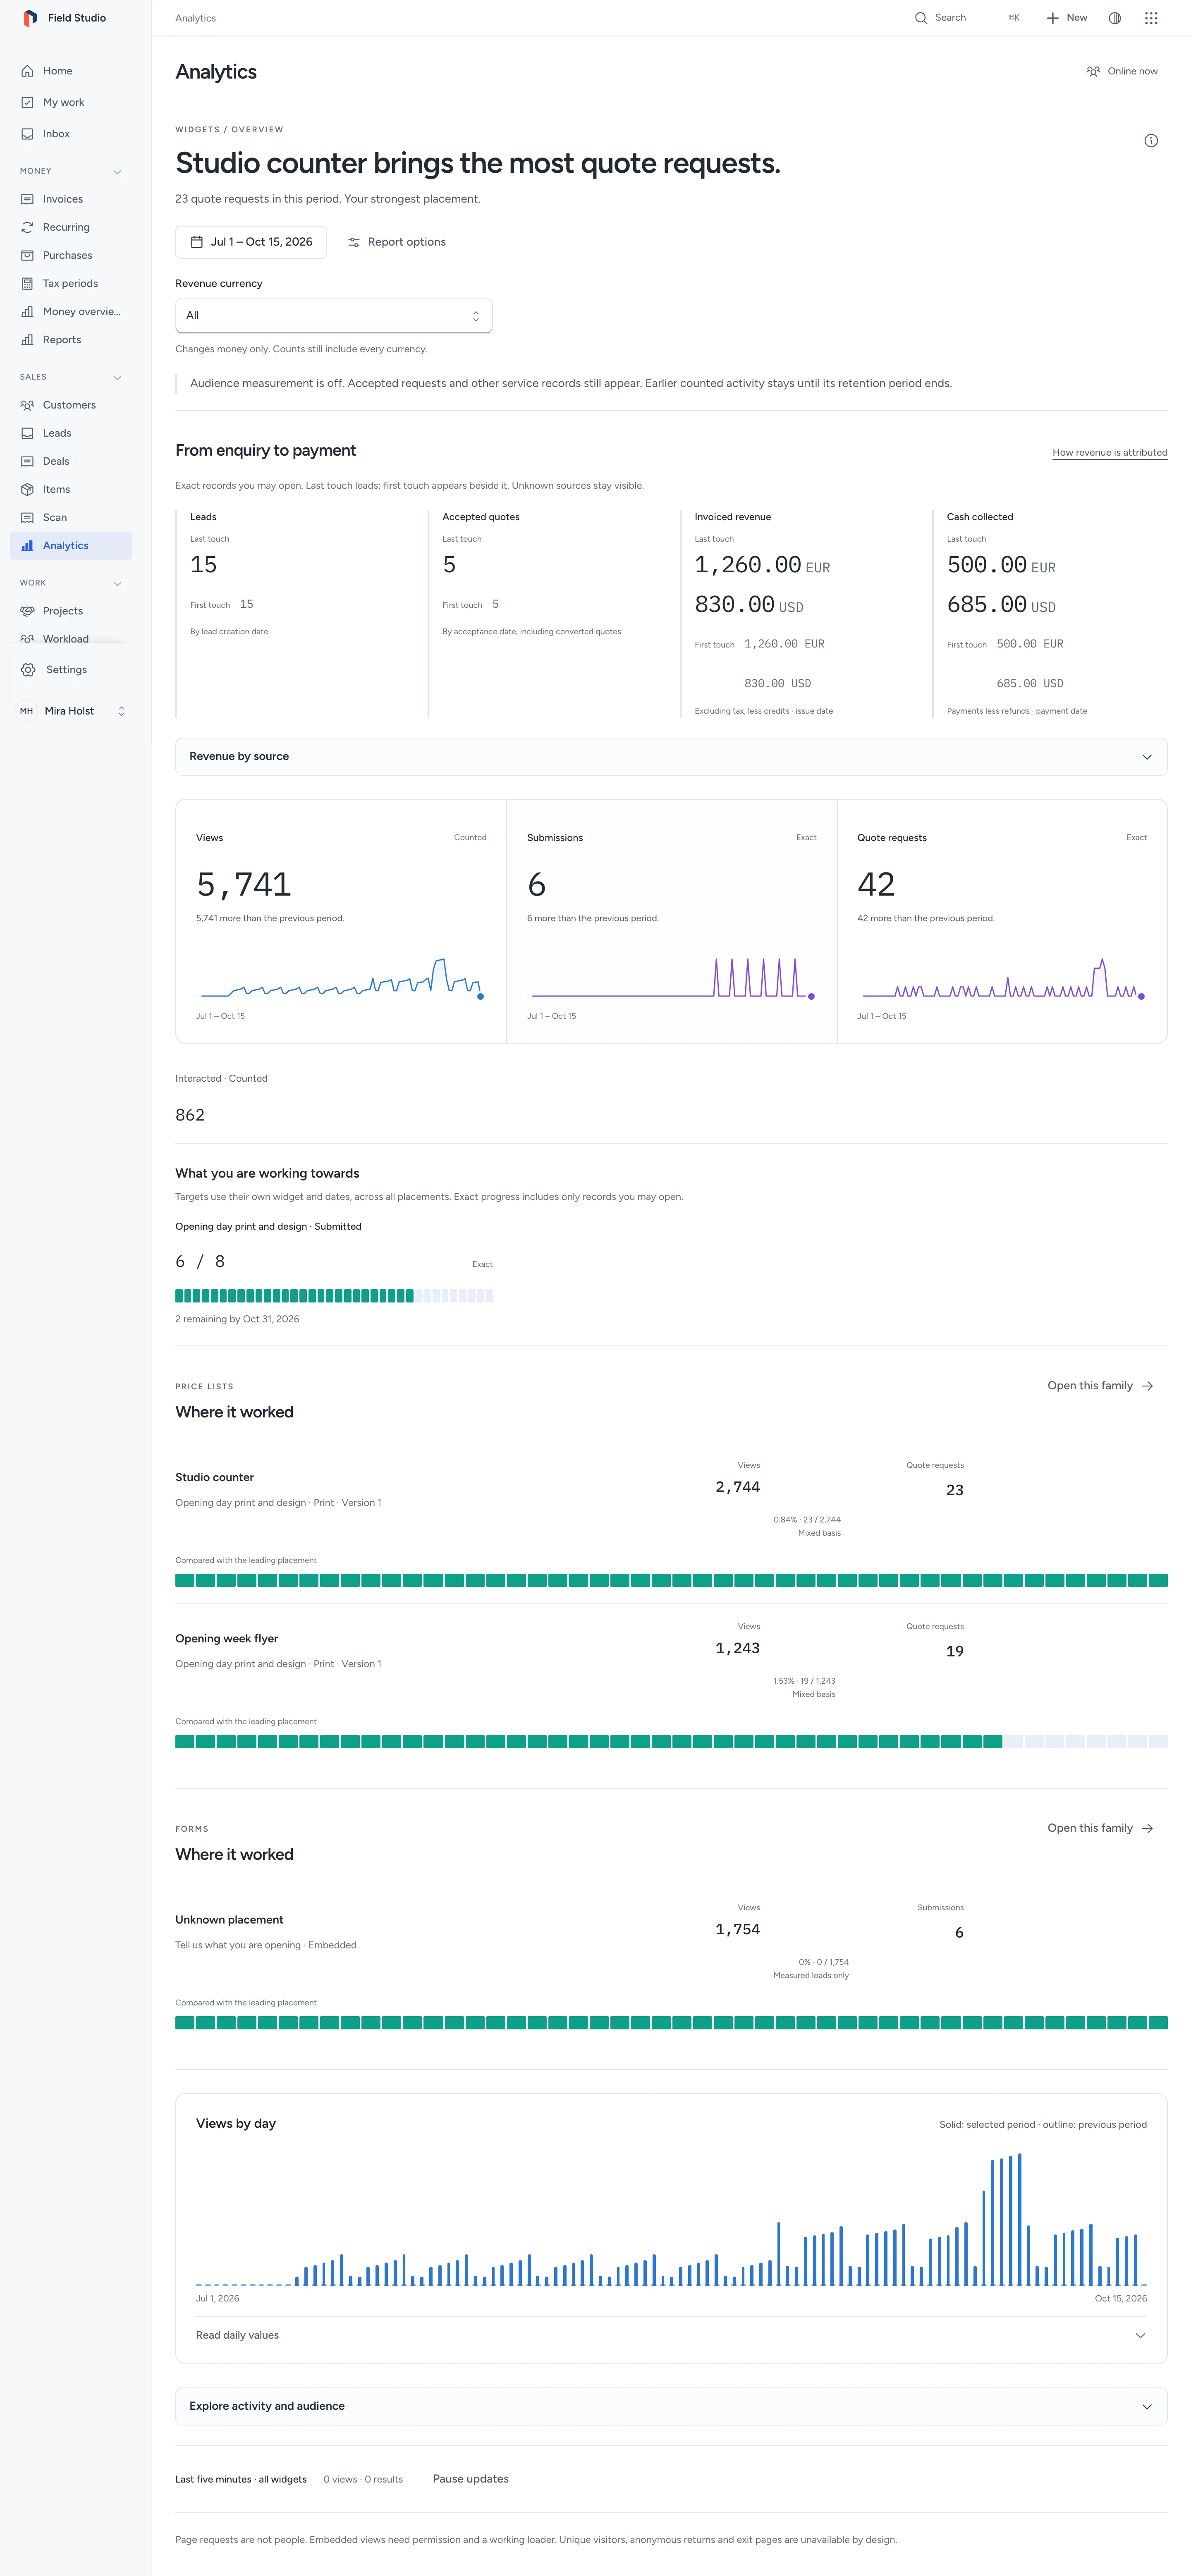Click the 6 / 8 target progress bar
The width and height of the screenshot is (1191, 2576).
pos(334,1296)
